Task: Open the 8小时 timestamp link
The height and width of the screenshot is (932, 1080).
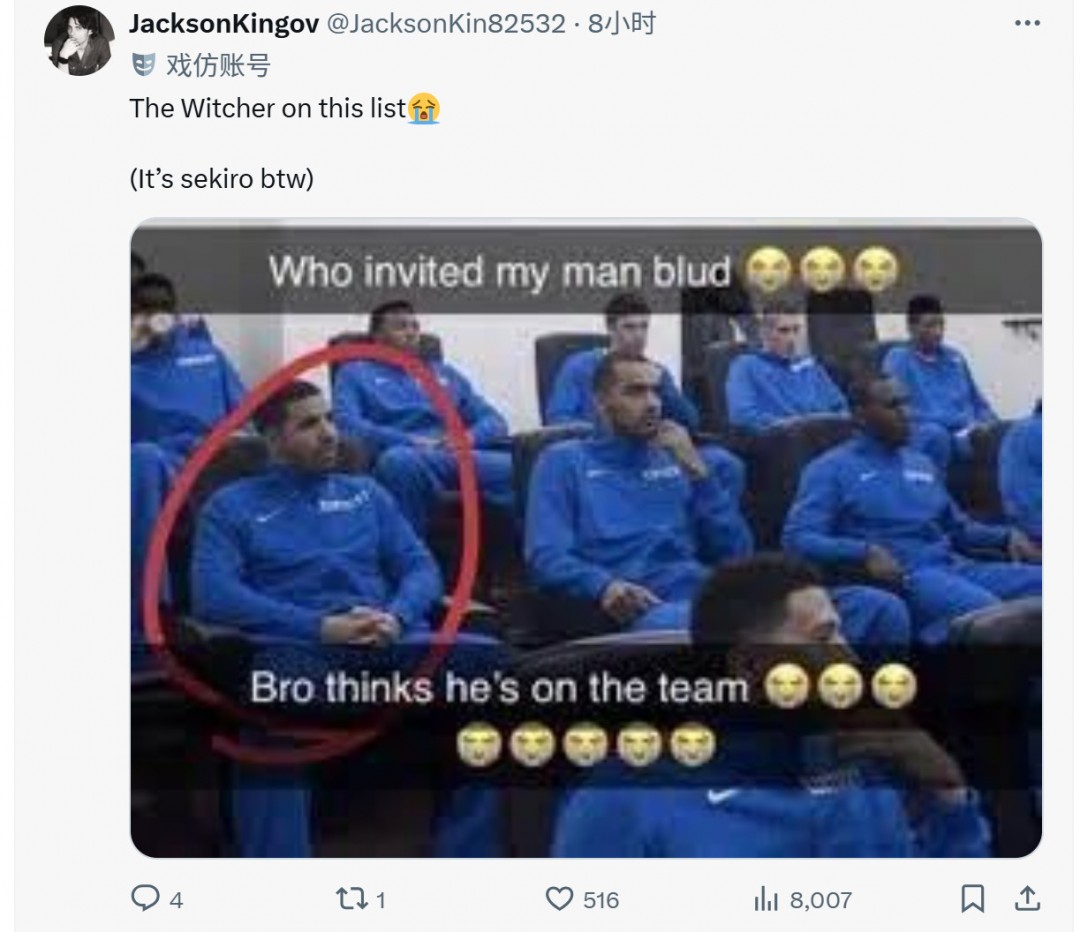Action: click(621, 24)
